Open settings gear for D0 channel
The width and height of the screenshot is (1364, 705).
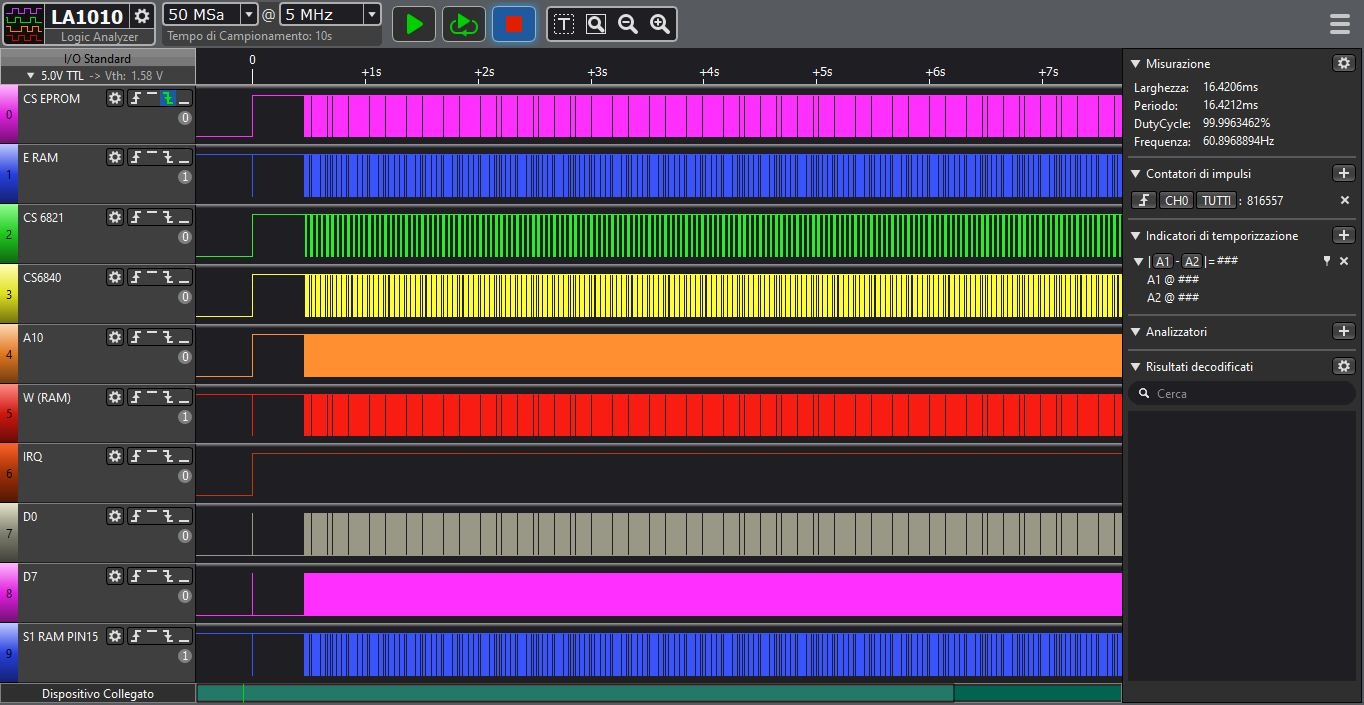click(115, 516)
